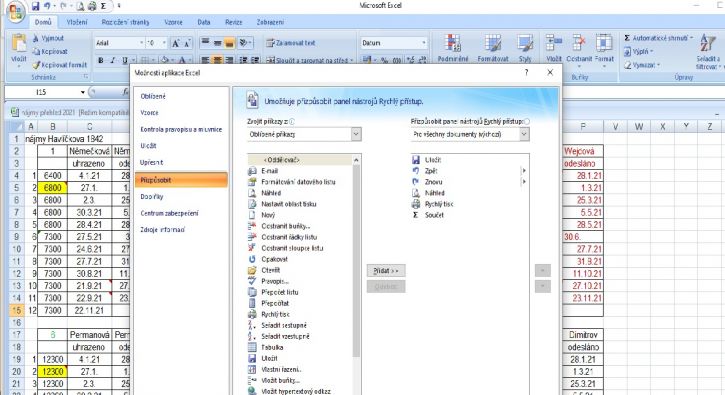Click the Přidat >> button
This screenshot has width=725, height=395.
386,271
